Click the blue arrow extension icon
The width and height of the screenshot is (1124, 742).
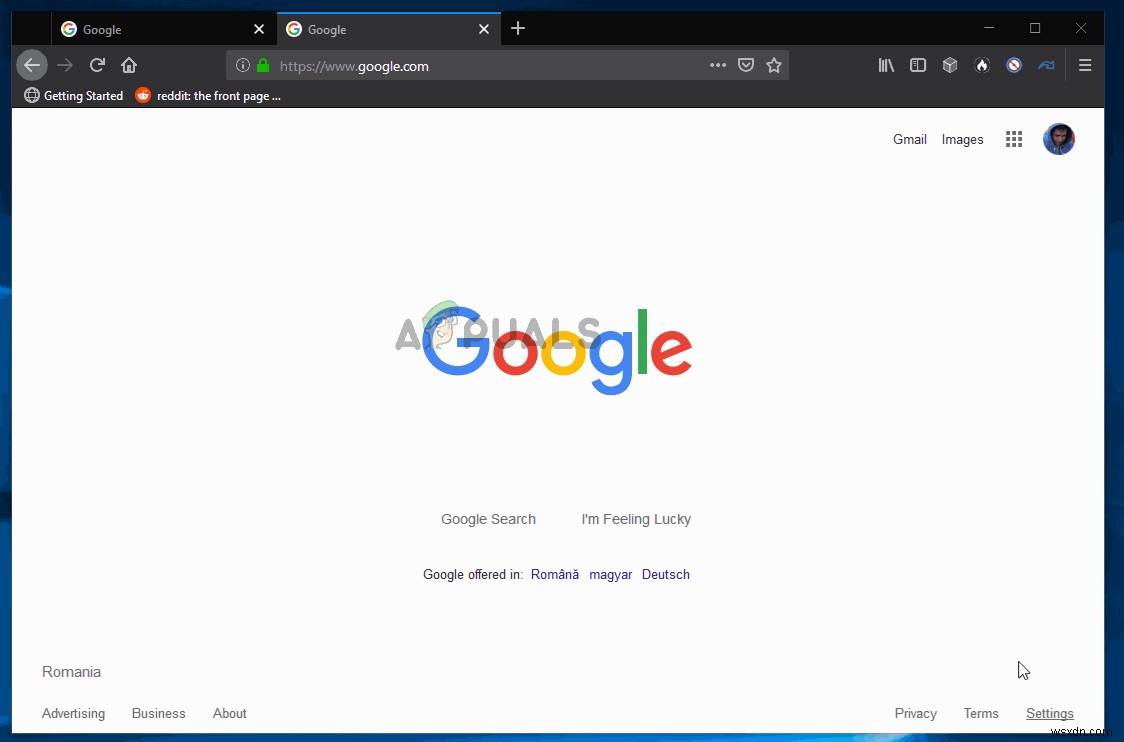coord(1046,65)
